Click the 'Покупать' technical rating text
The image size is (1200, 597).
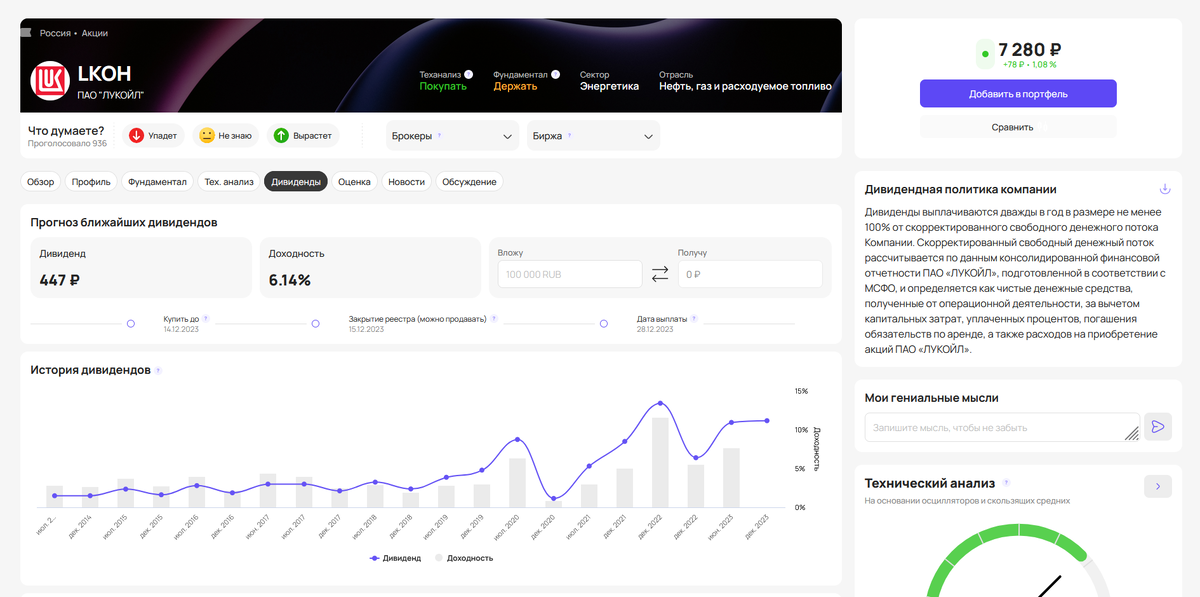coord(443,86)
